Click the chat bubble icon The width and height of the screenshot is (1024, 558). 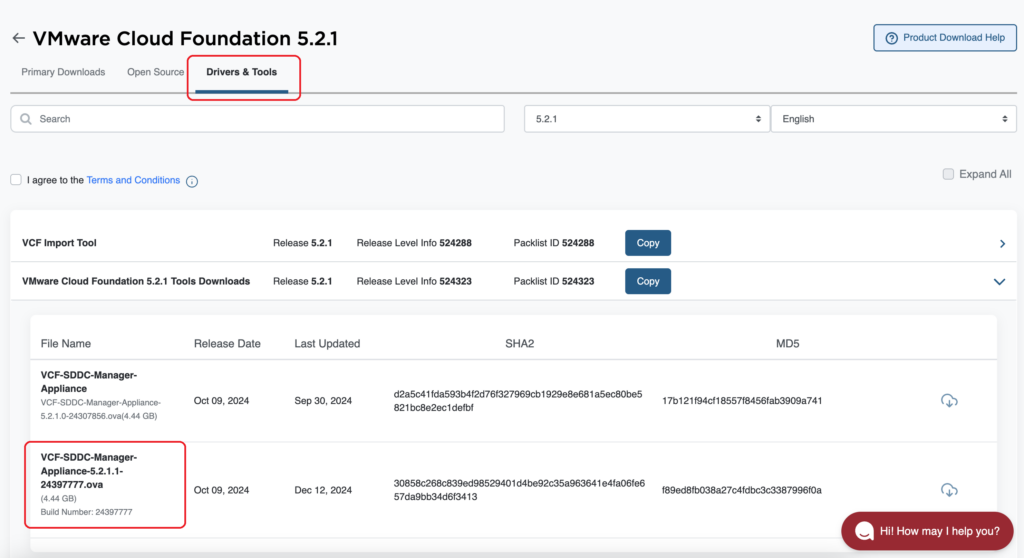click(864, 530)
